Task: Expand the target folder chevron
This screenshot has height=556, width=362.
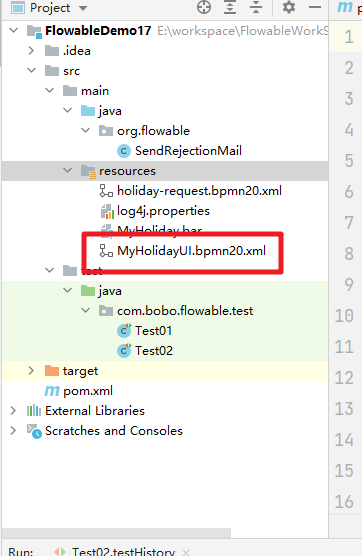Action: [31, 371]
